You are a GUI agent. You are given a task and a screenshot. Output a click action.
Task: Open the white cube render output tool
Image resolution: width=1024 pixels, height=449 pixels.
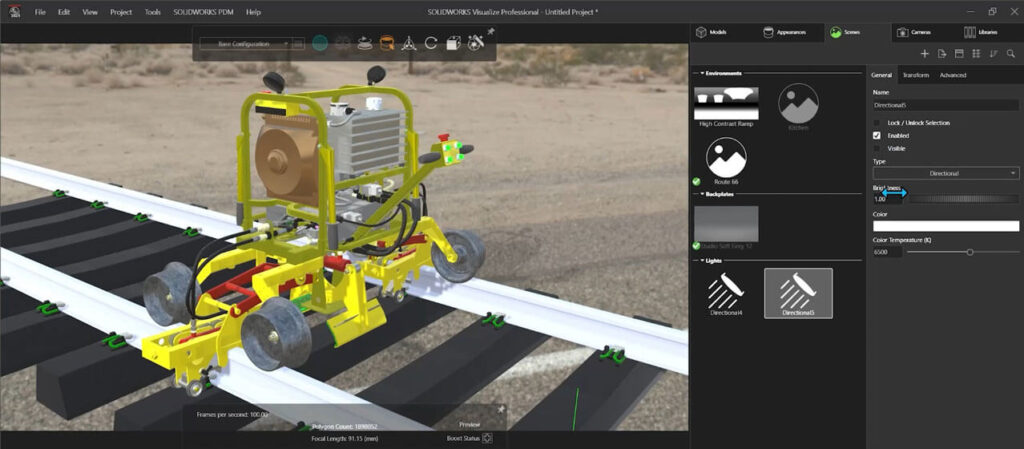[453, 44]
